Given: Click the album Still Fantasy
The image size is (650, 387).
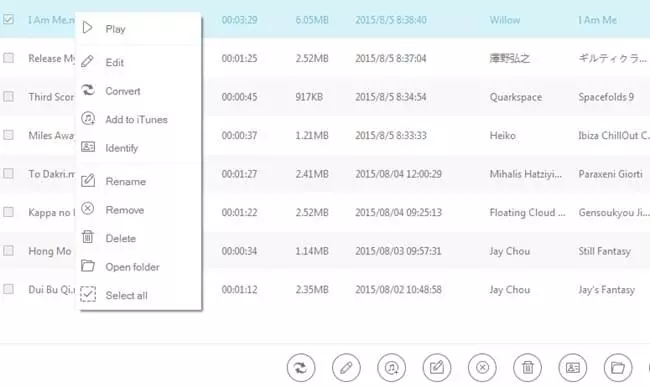Looking at the screenshot, I should [604, 251].
